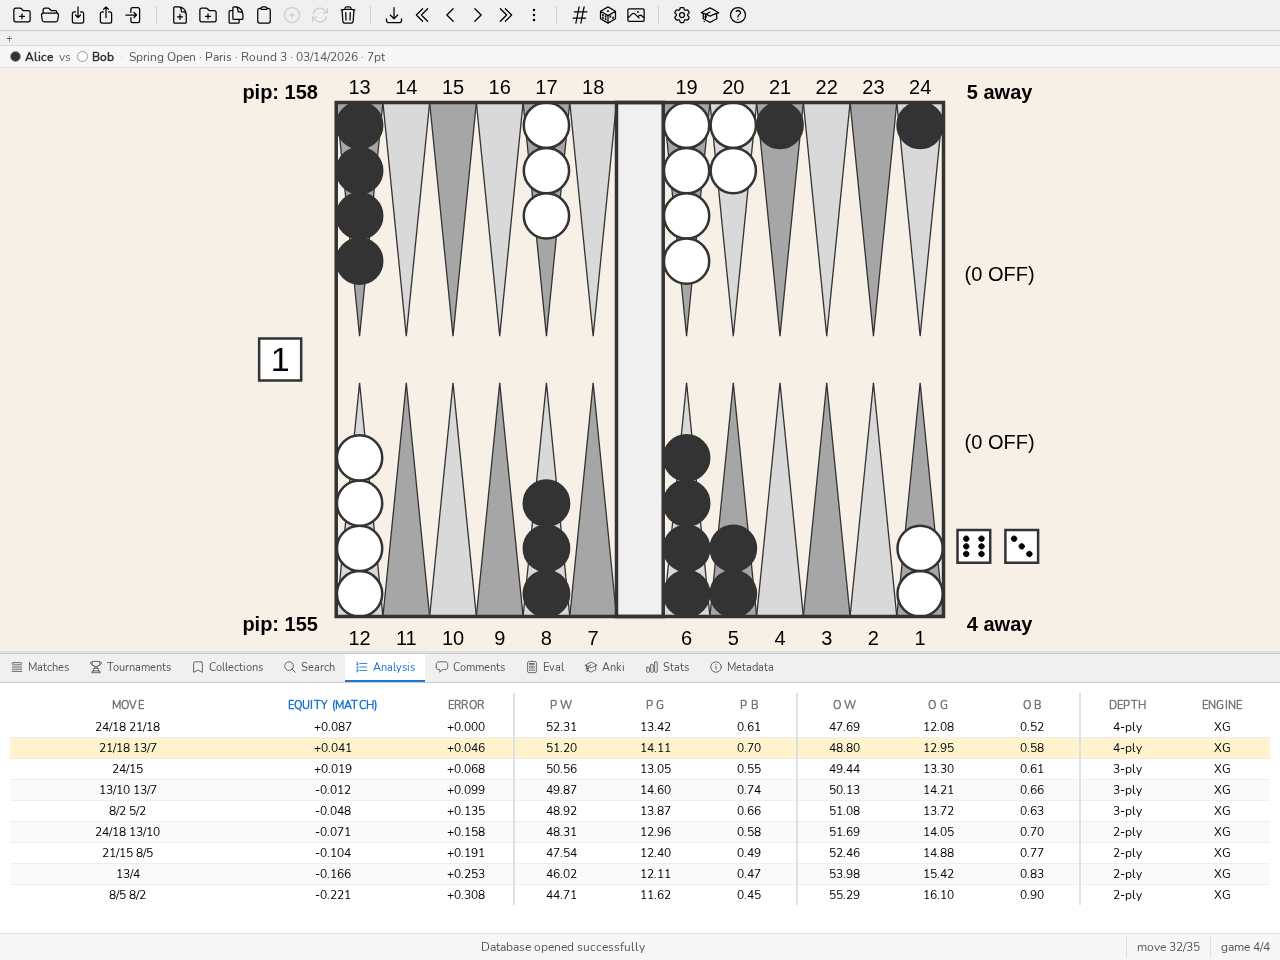Go to the first move

422,15
